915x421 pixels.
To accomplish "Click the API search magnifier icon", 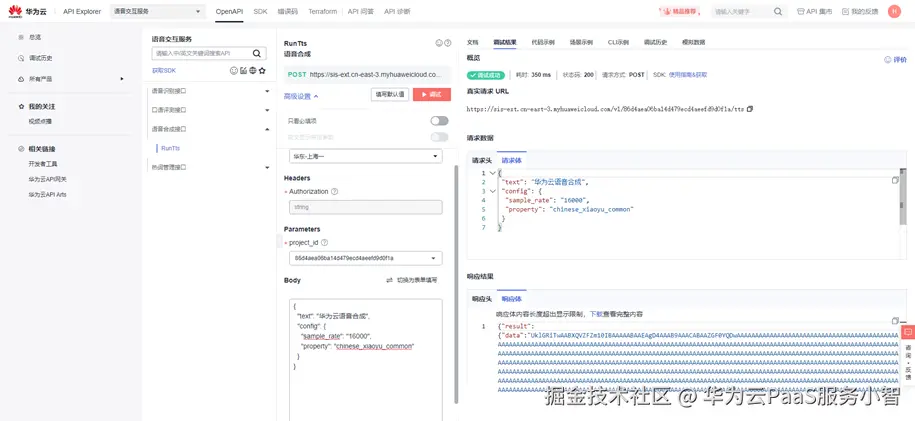I will point(256,53).
